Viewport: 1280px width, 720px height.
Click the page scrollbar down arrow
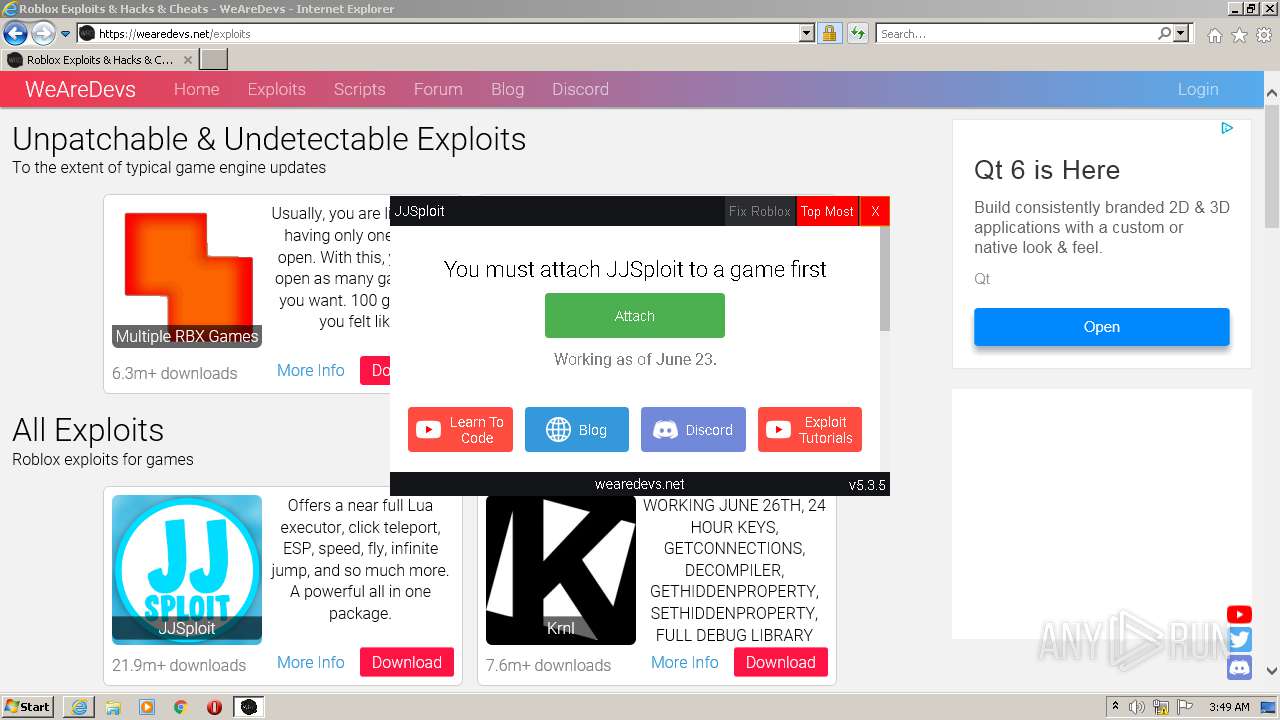(1271, 672)
